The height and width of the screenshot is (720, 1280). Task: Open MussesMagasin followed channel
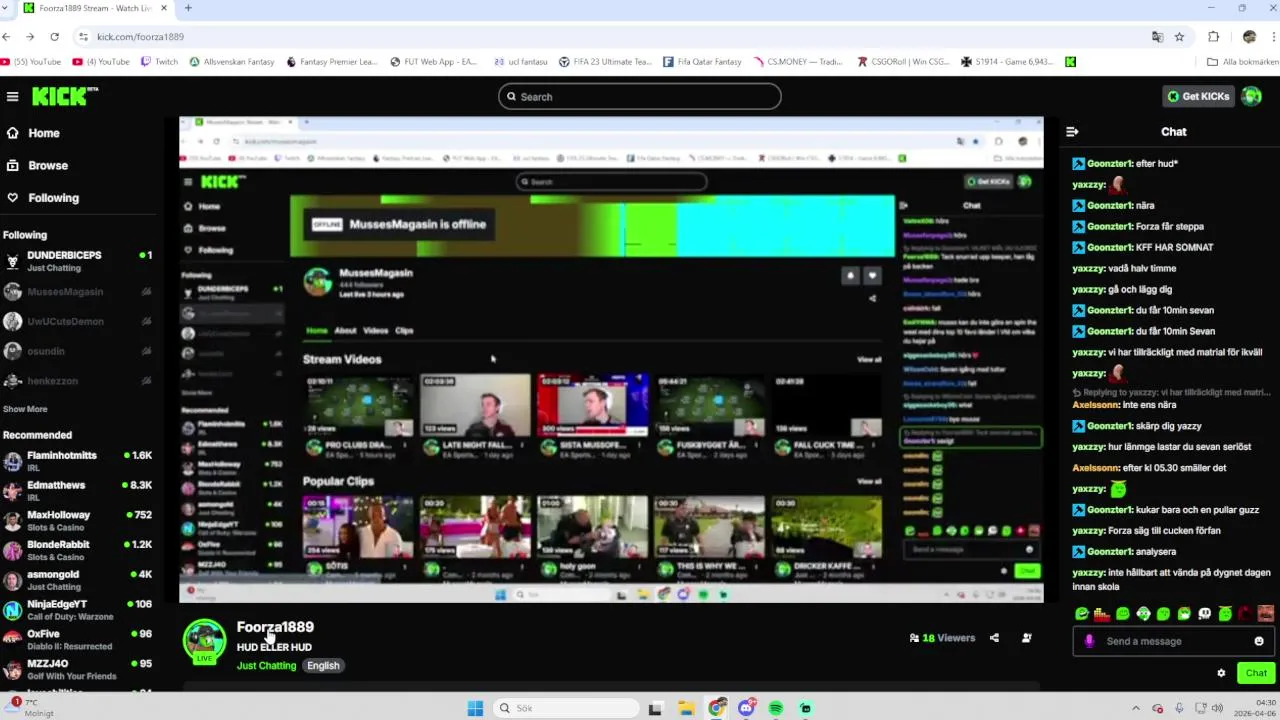[78, 292]
